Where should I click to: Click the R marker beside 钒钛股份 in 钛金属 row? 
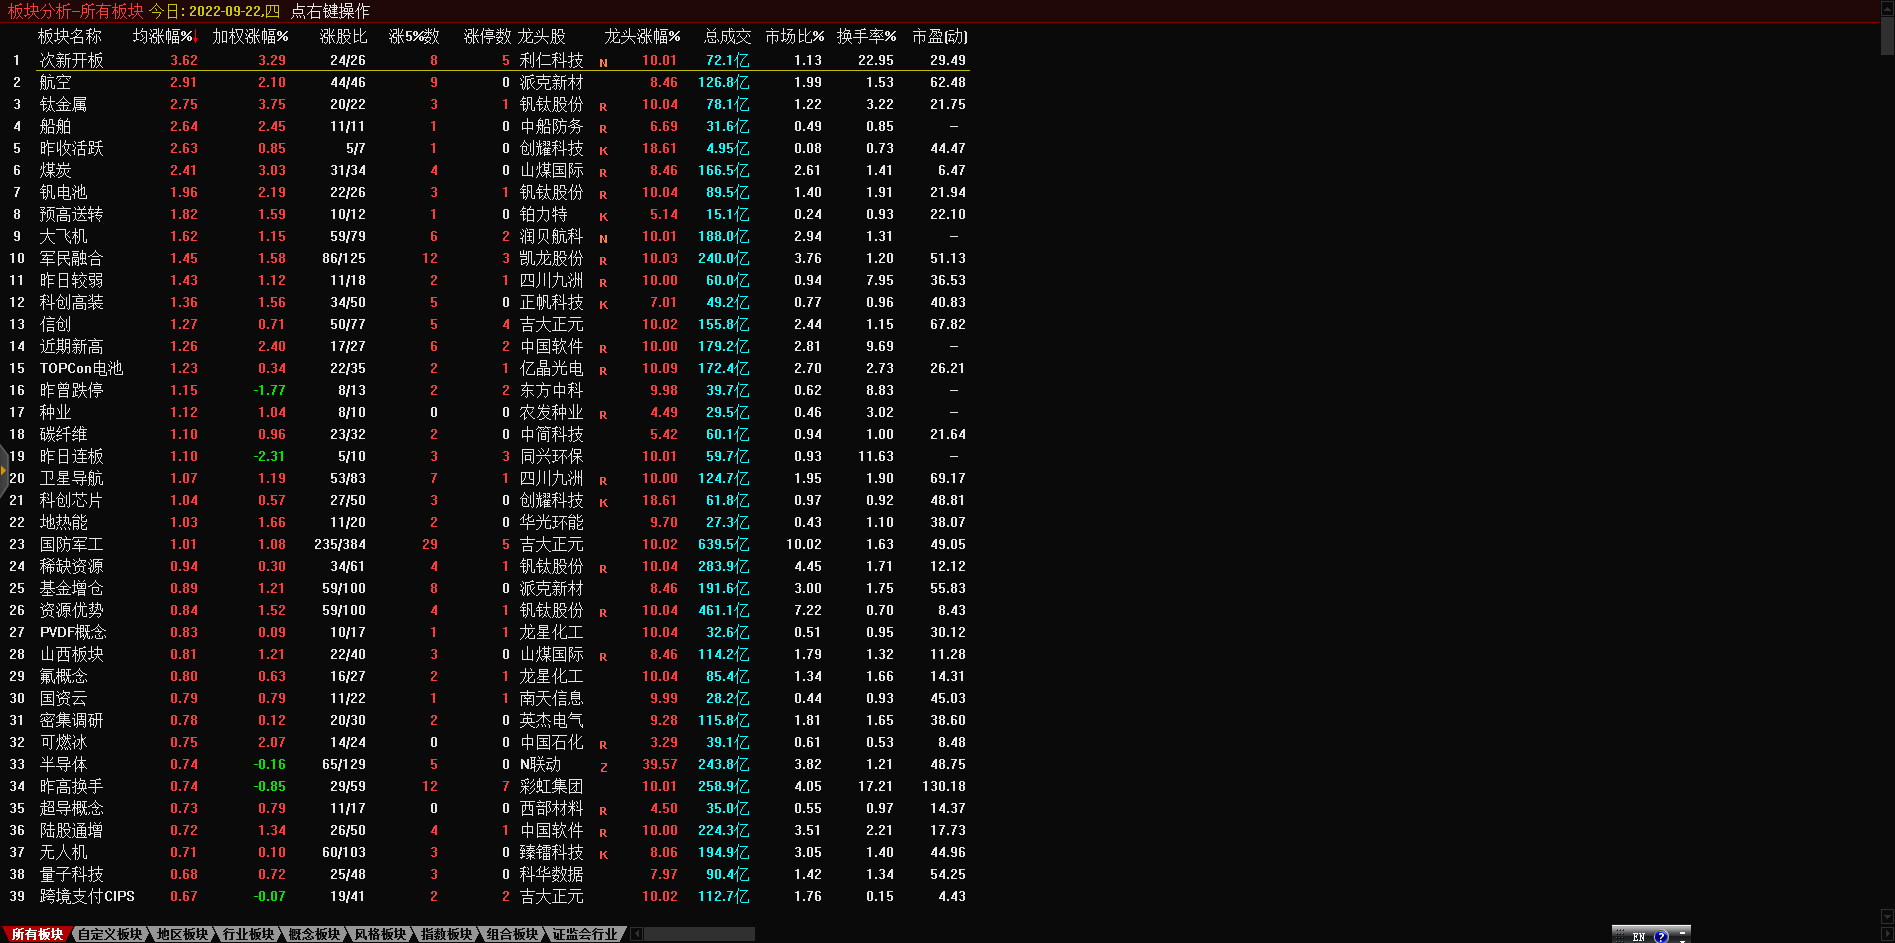point(603,106)
